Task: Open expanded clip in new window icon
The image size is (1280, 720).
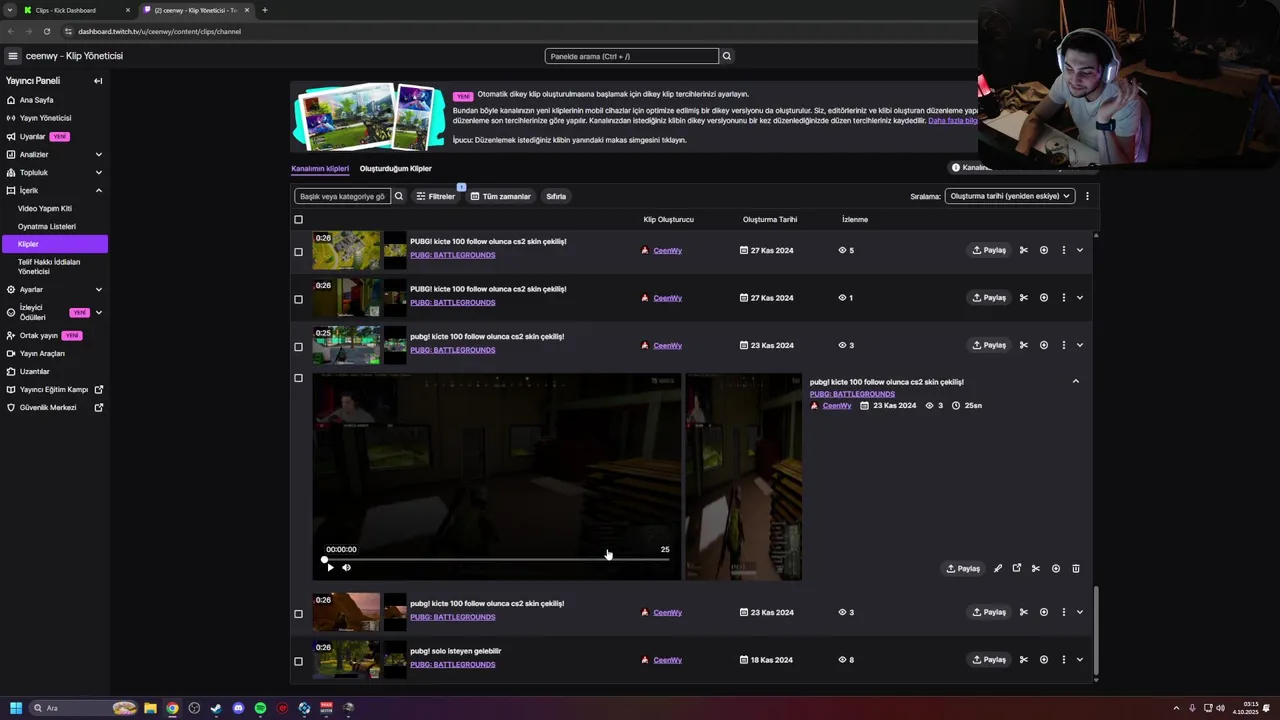Action: 1017,568
